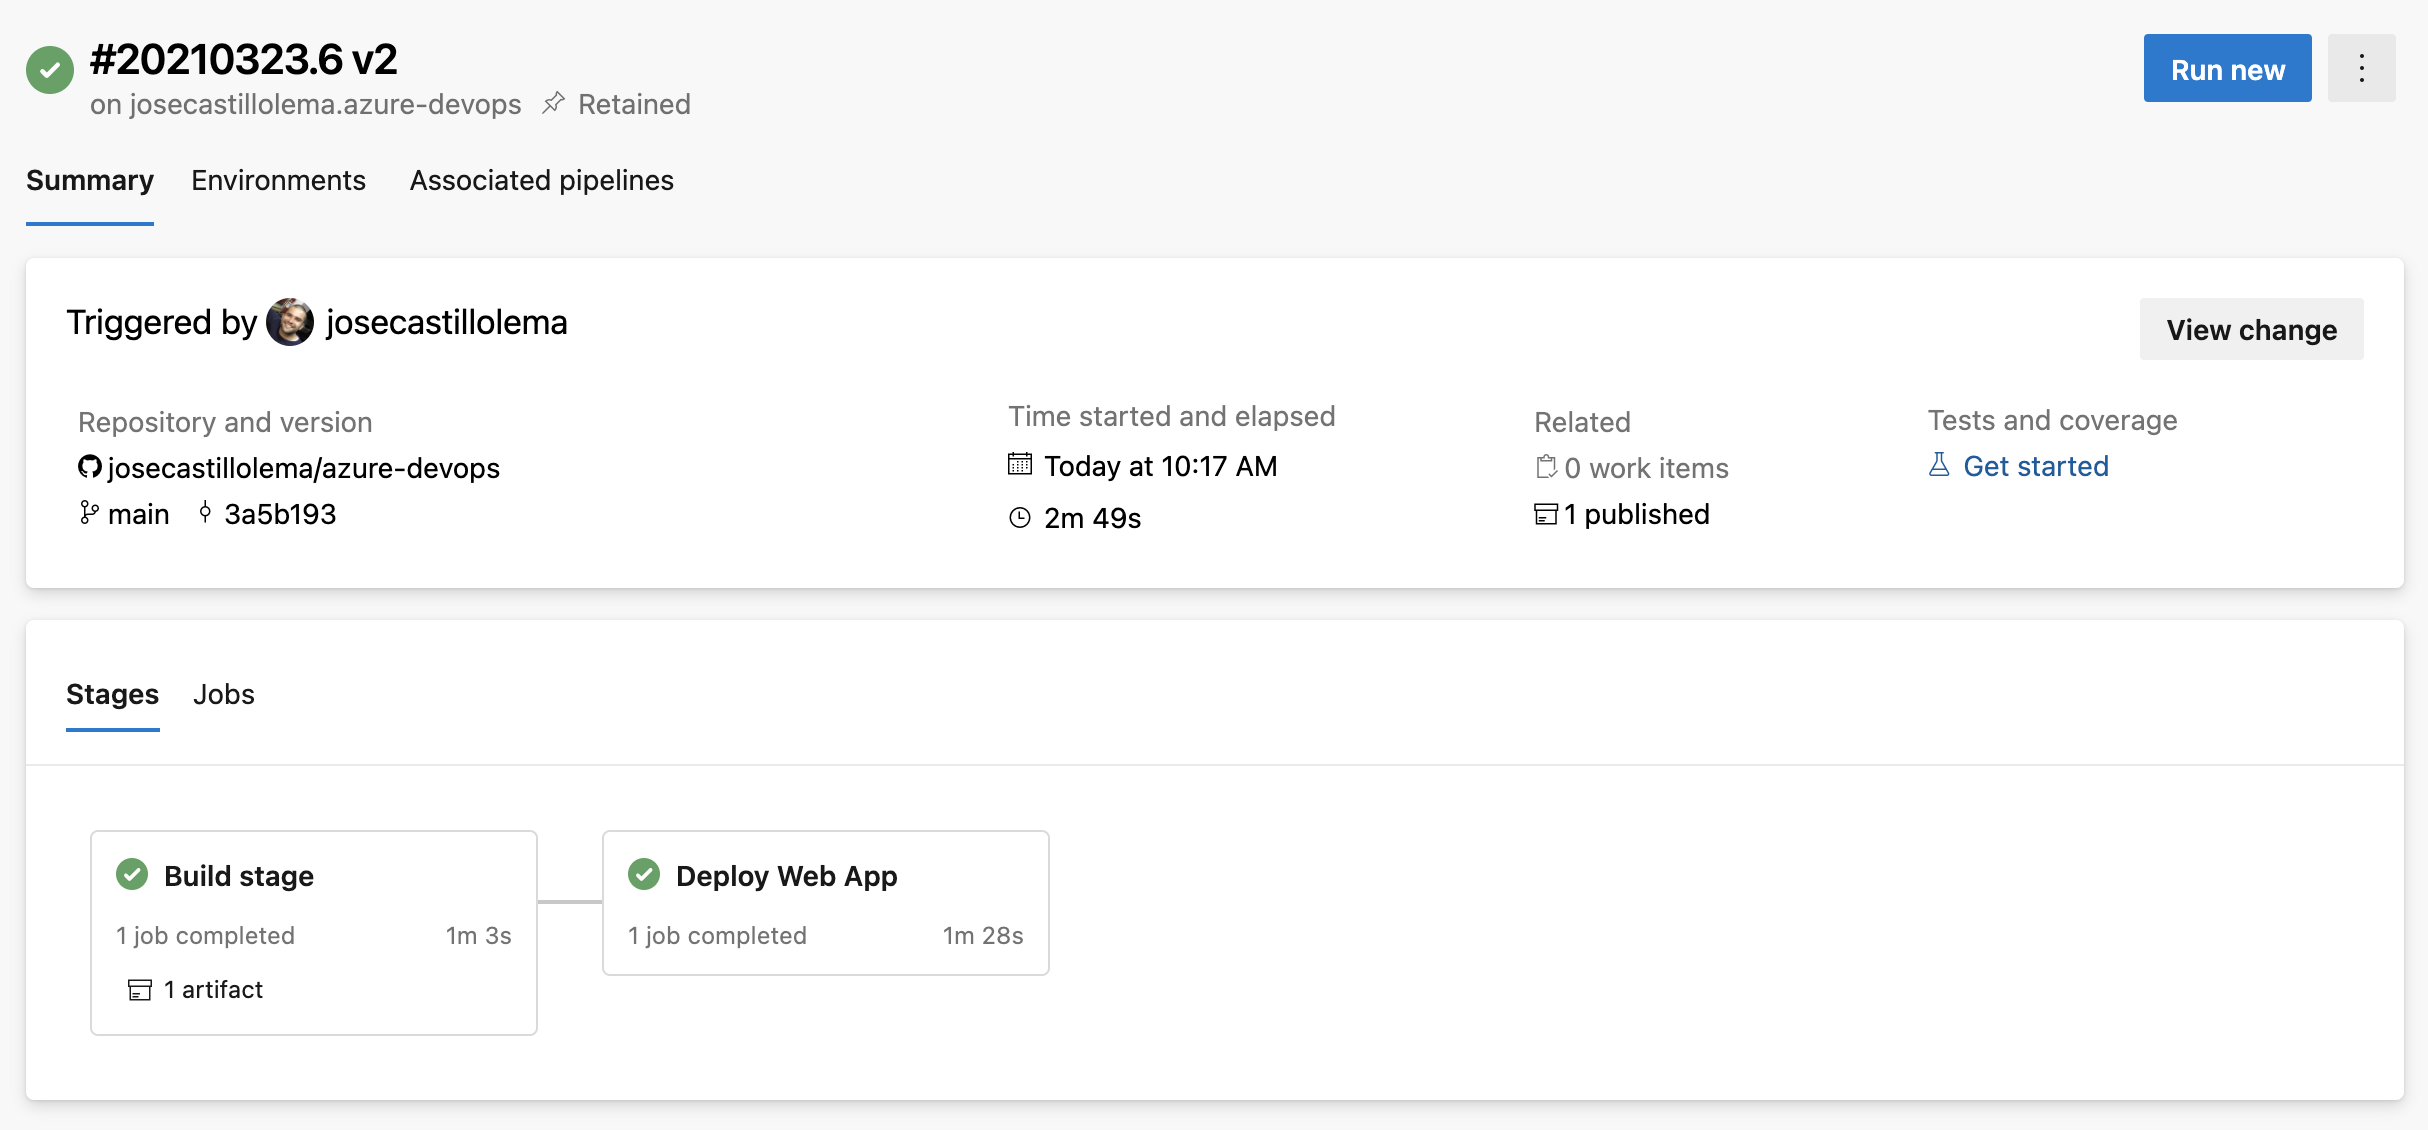Click the test flask icon
Image resolution: width=2428 pixels, height=1130 pixels.
[x=1939, y=465]
